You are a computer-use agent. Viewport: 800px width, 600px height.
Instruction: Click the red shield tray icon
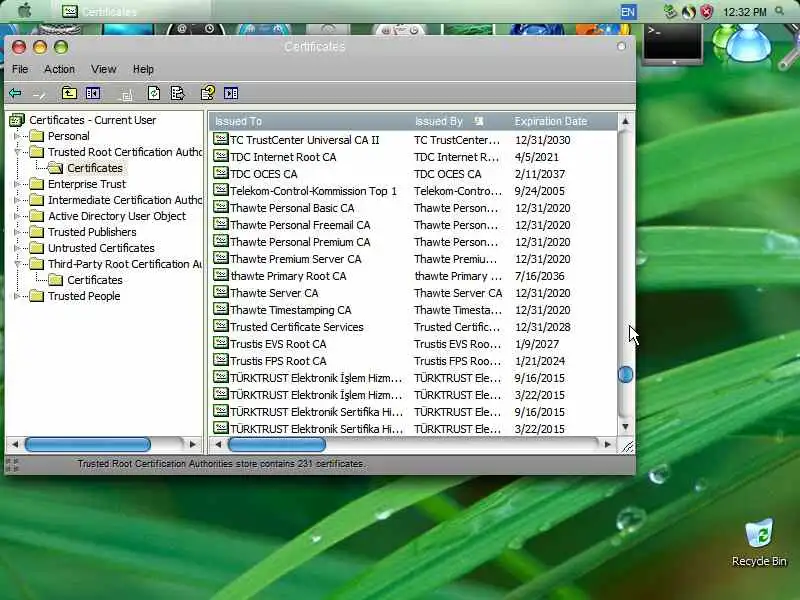706,12
